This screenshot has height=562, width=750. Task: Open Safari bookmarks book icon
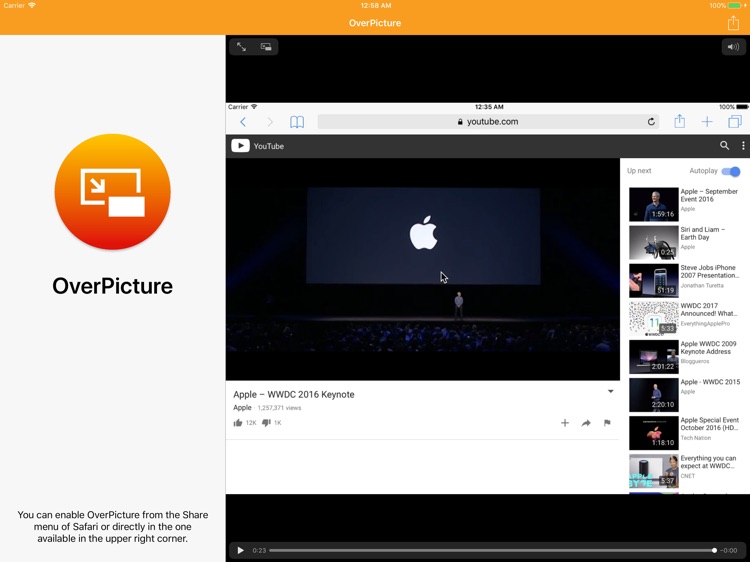click(297, 122)
